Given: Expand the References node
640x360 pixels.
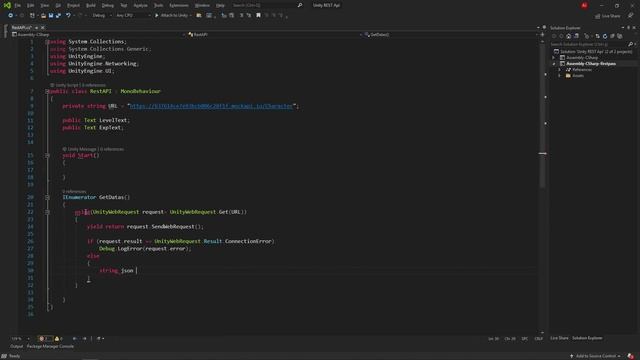Looking at the screenshot, I should pos(560,70).
